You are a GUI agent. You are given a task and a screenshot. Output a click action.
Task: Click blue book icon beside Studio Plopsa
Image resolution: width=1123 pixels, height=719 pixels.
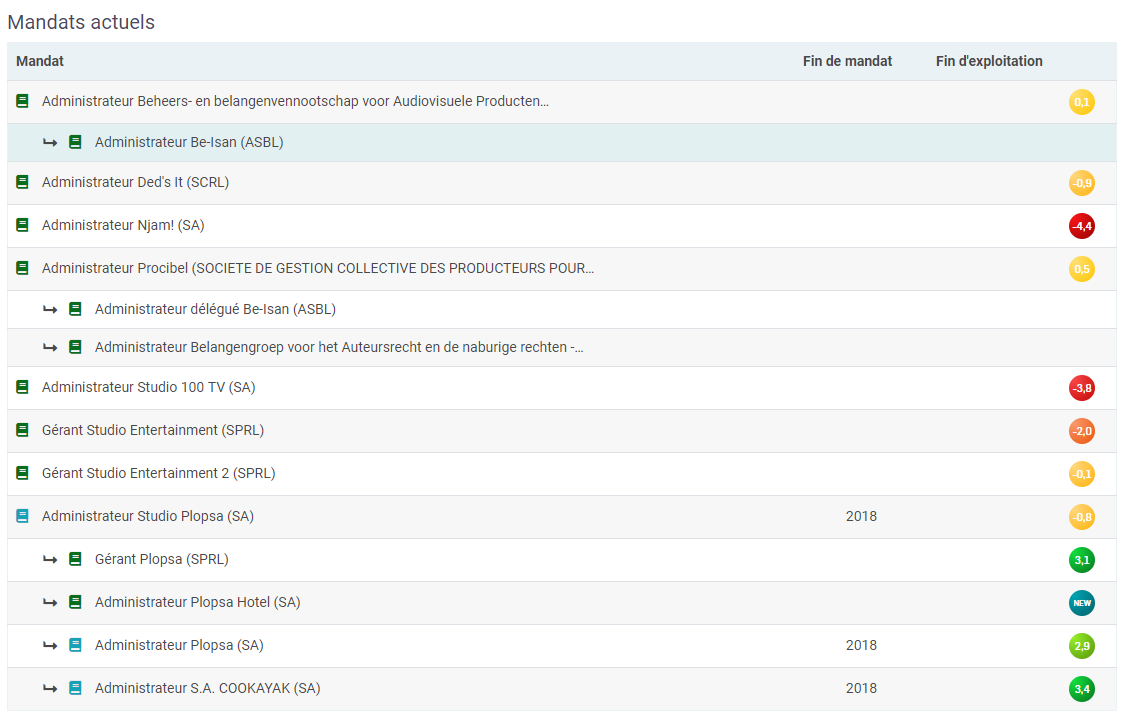tap(23, 517)
